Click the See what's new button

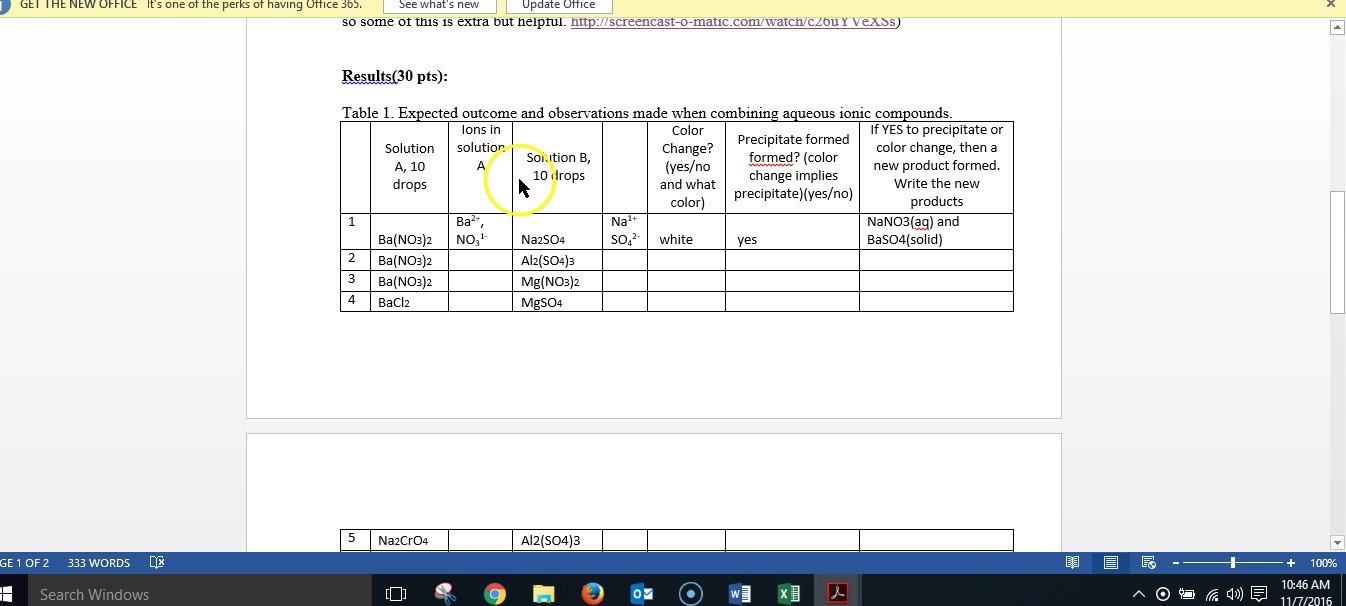coord(438,5)
